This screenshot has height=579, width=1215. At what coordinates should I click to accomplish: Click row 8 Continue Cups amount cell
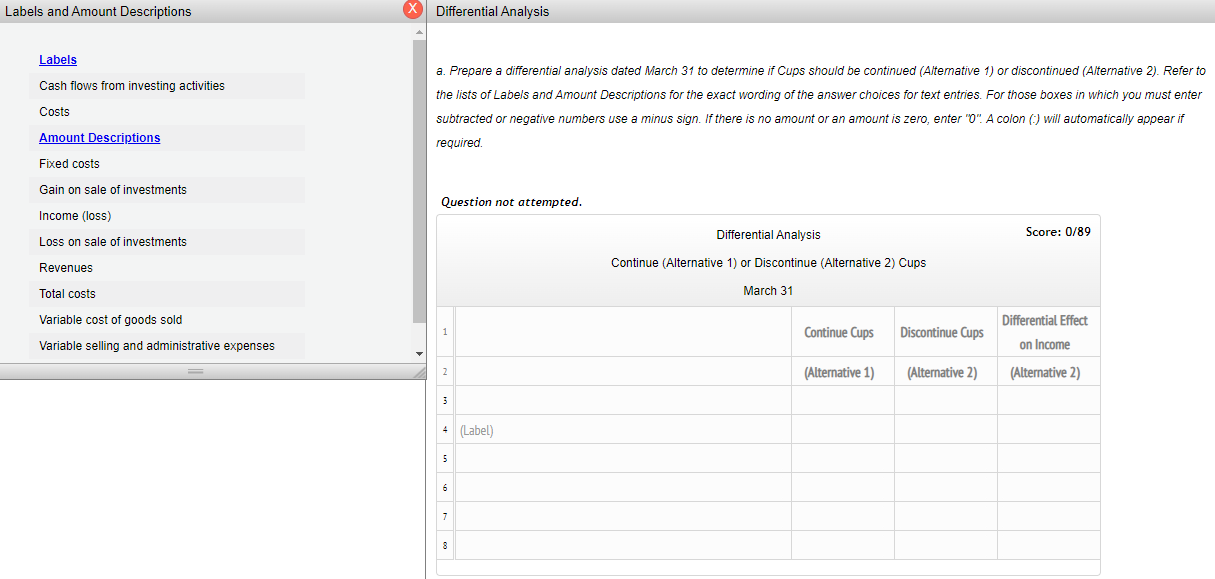pos(843,545)
